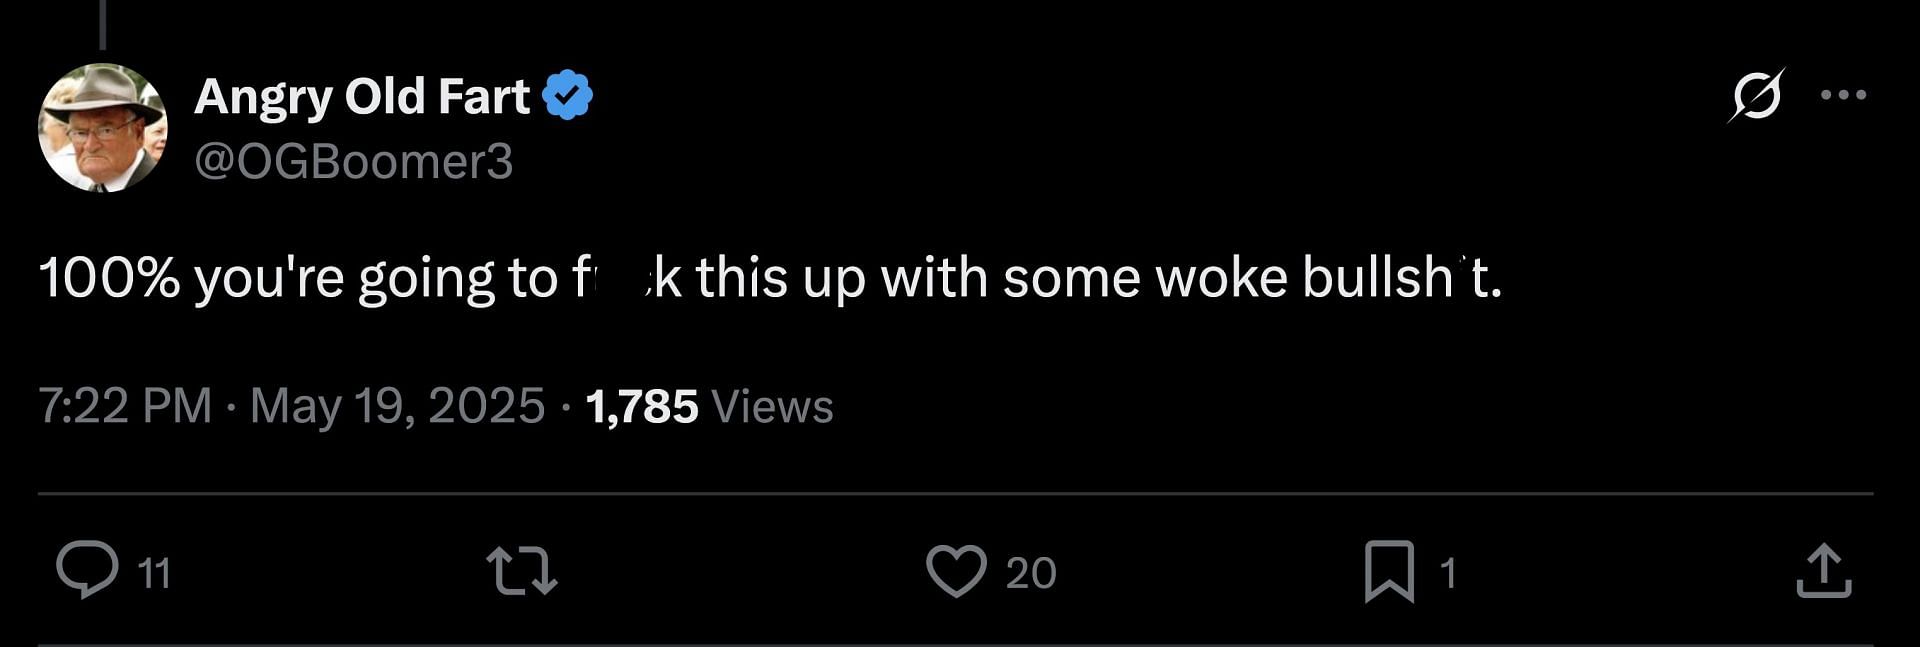1920x647 pixels.
Task: Like the post with the heart icon
Action: (956, 571)
